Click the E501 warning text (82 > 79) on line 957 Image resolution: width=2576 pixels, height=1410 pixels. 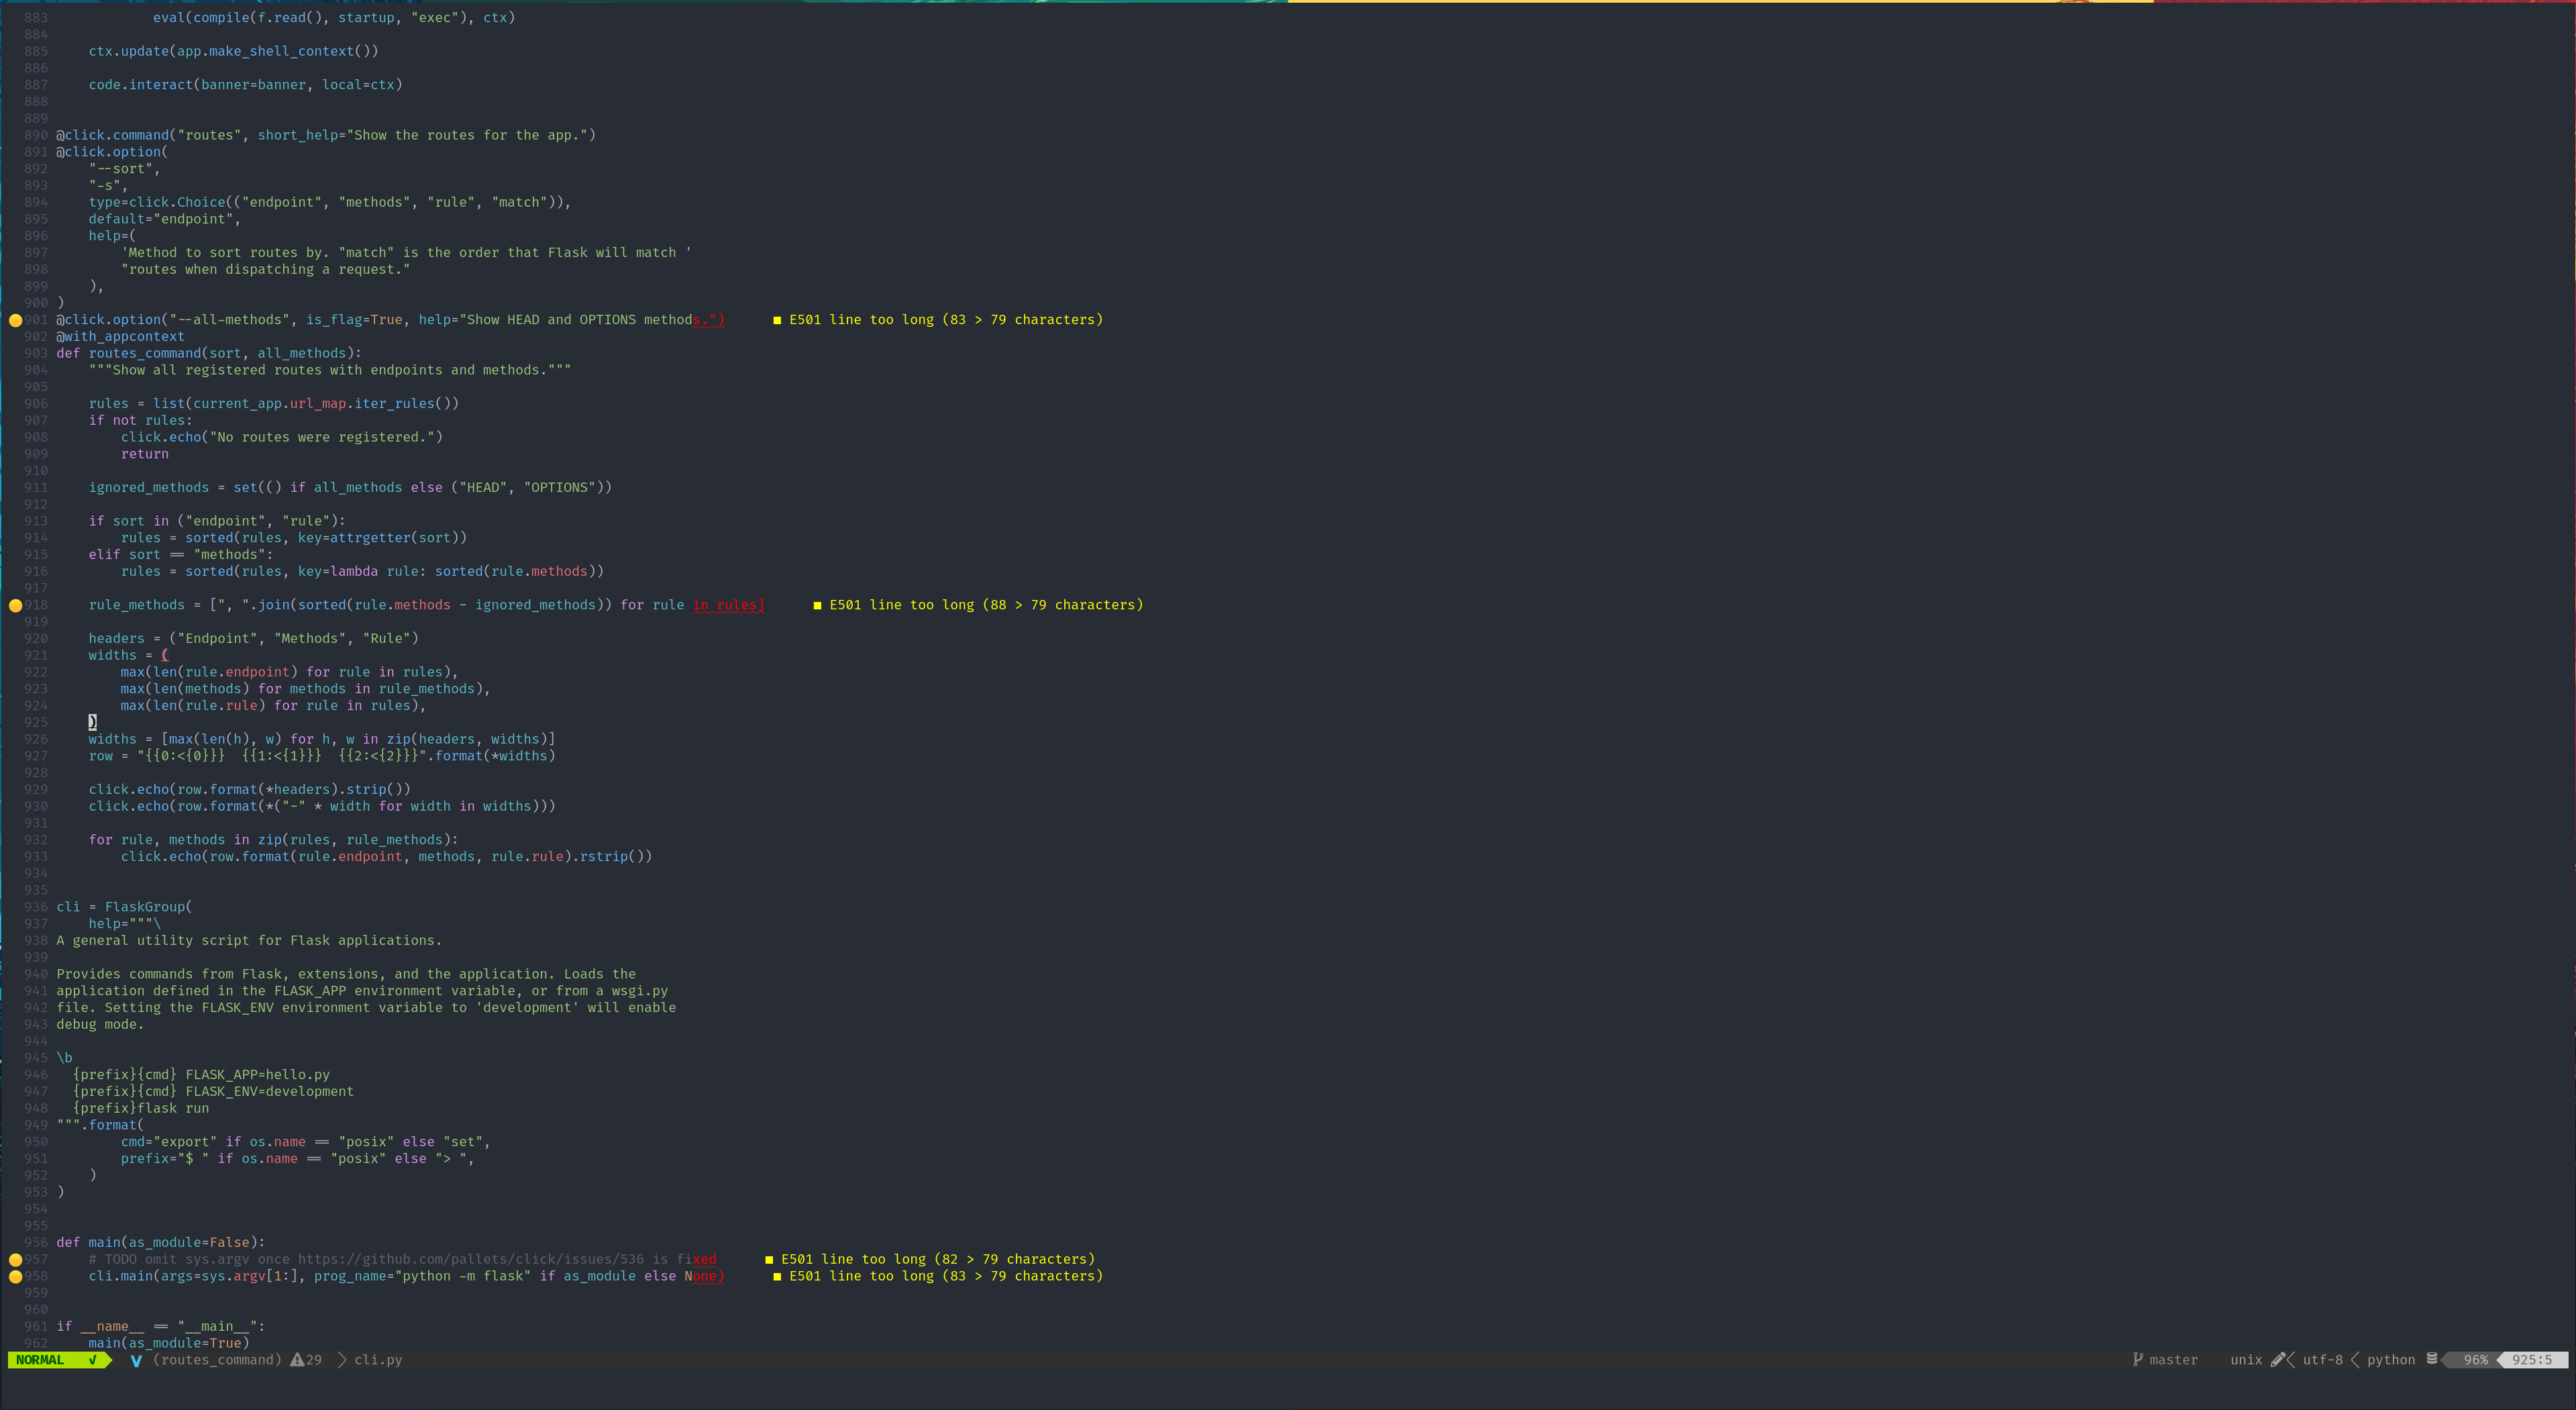click(938, 1259)
